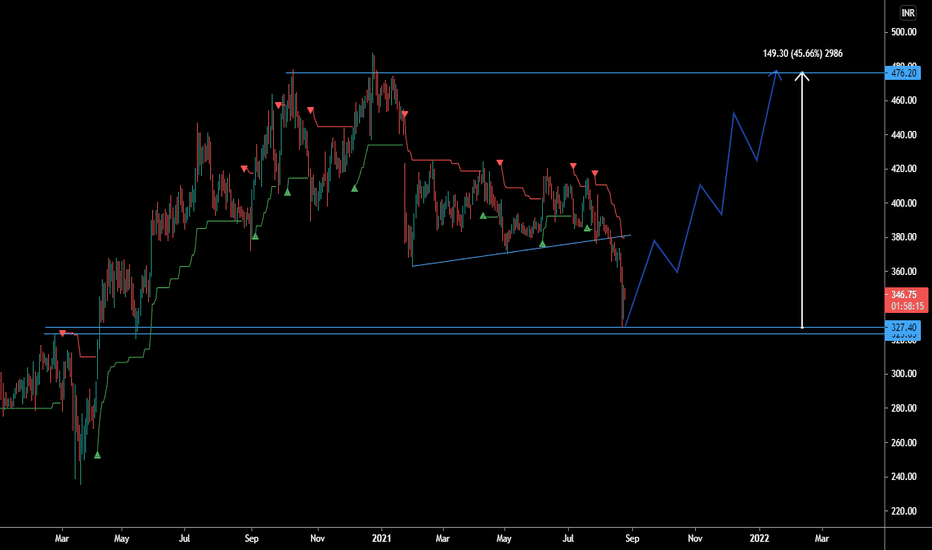This screenshot has height=550, width=932.
Task: Click the 260.00 price axis label
Action: point(903,443)
